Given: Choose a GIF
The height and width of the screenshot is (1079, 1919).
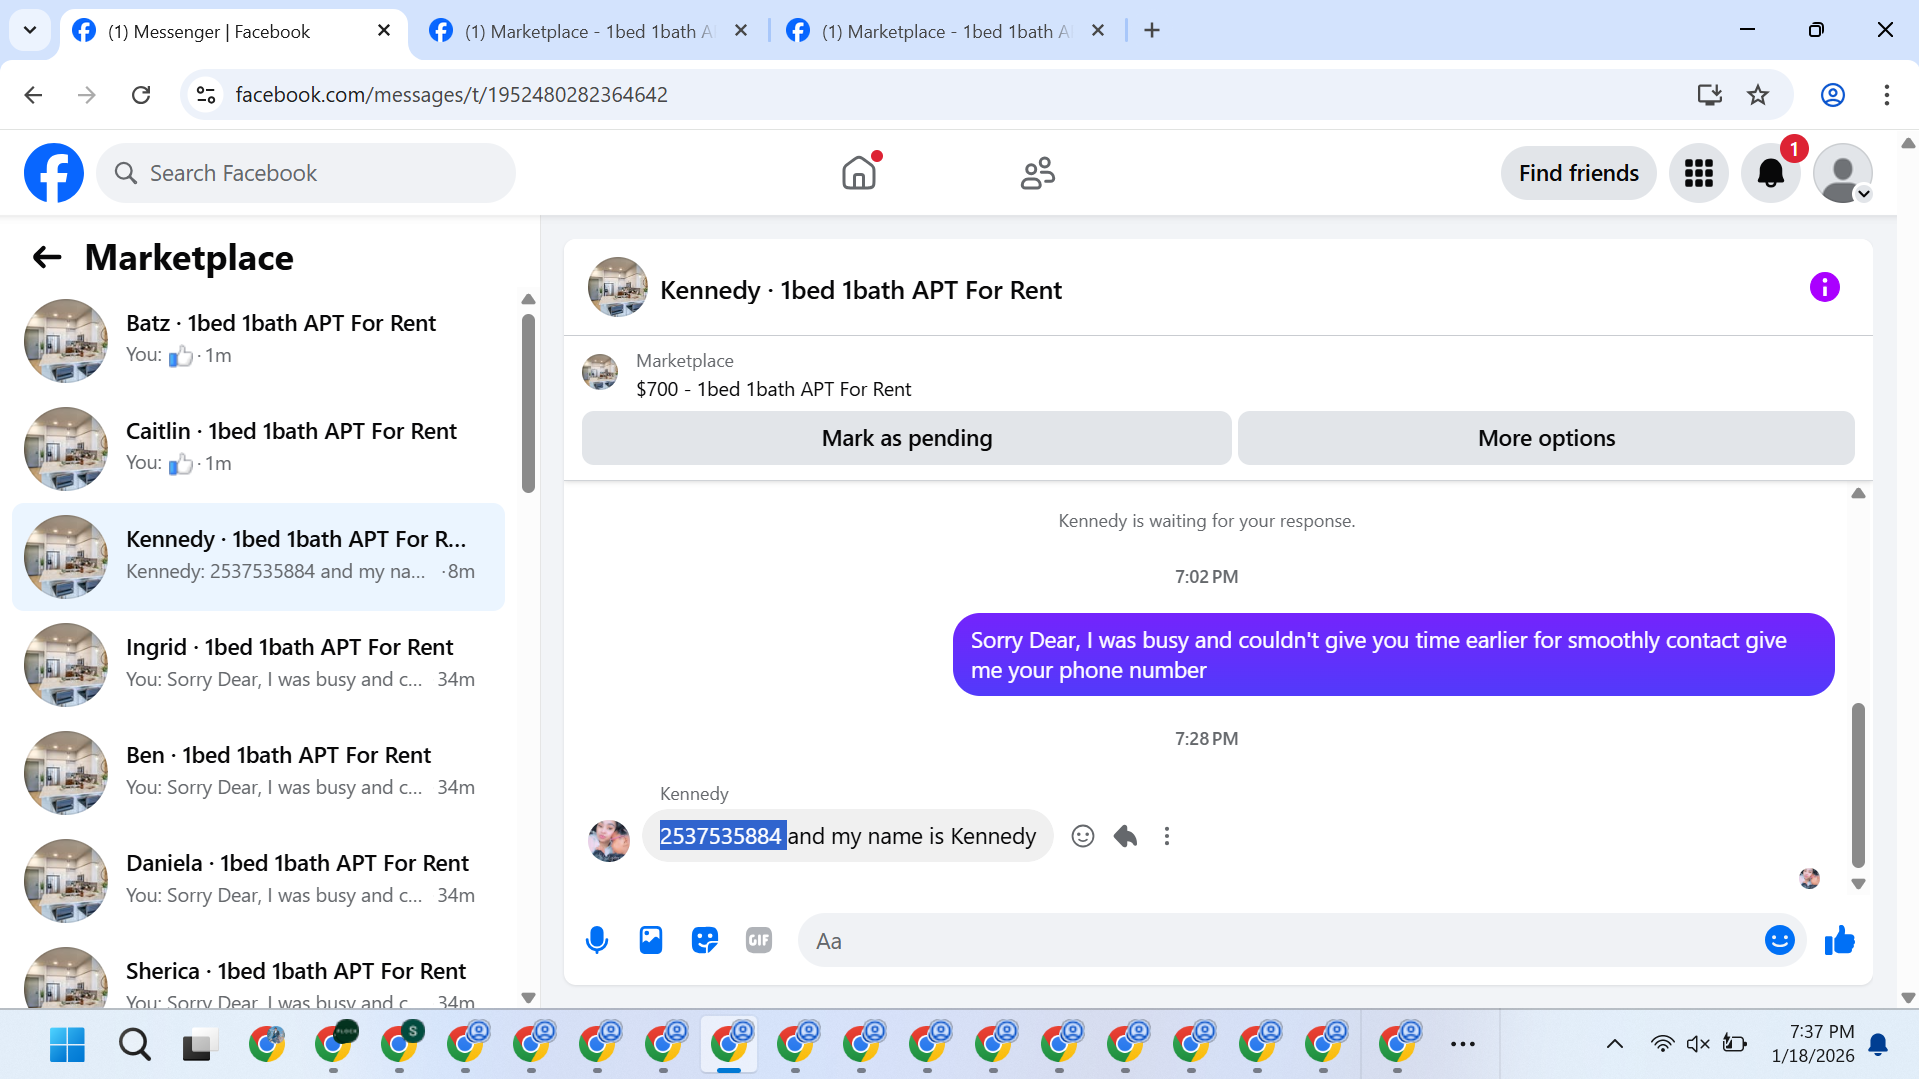Looking at the screenshot, I should 759,940.
